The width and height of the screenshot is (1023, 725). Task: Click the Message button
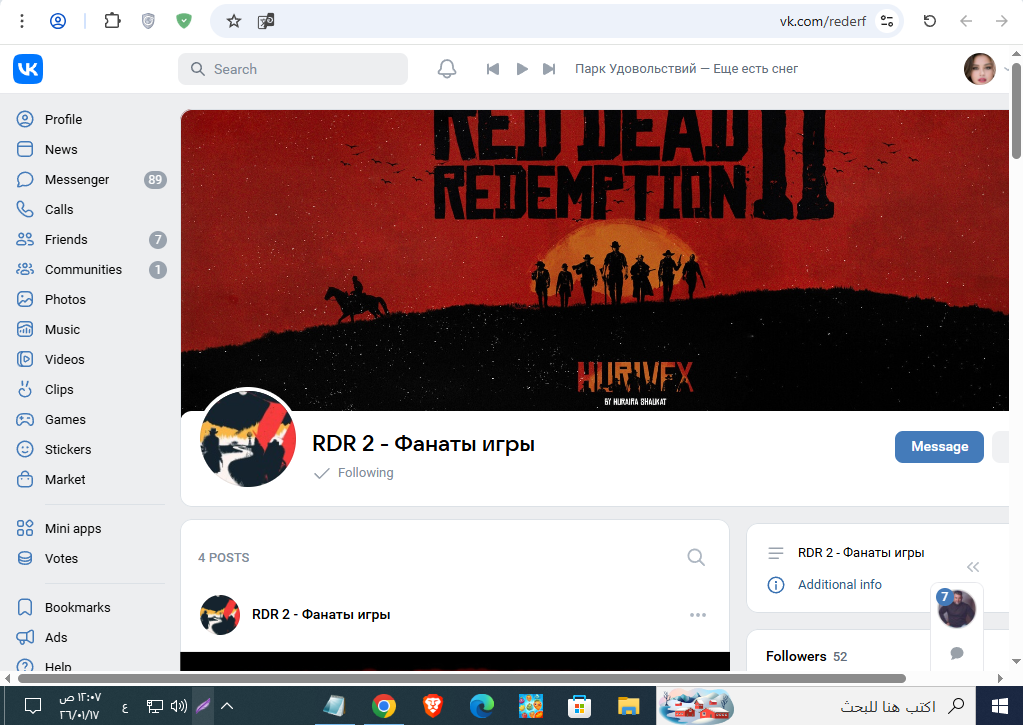[939, 447]
